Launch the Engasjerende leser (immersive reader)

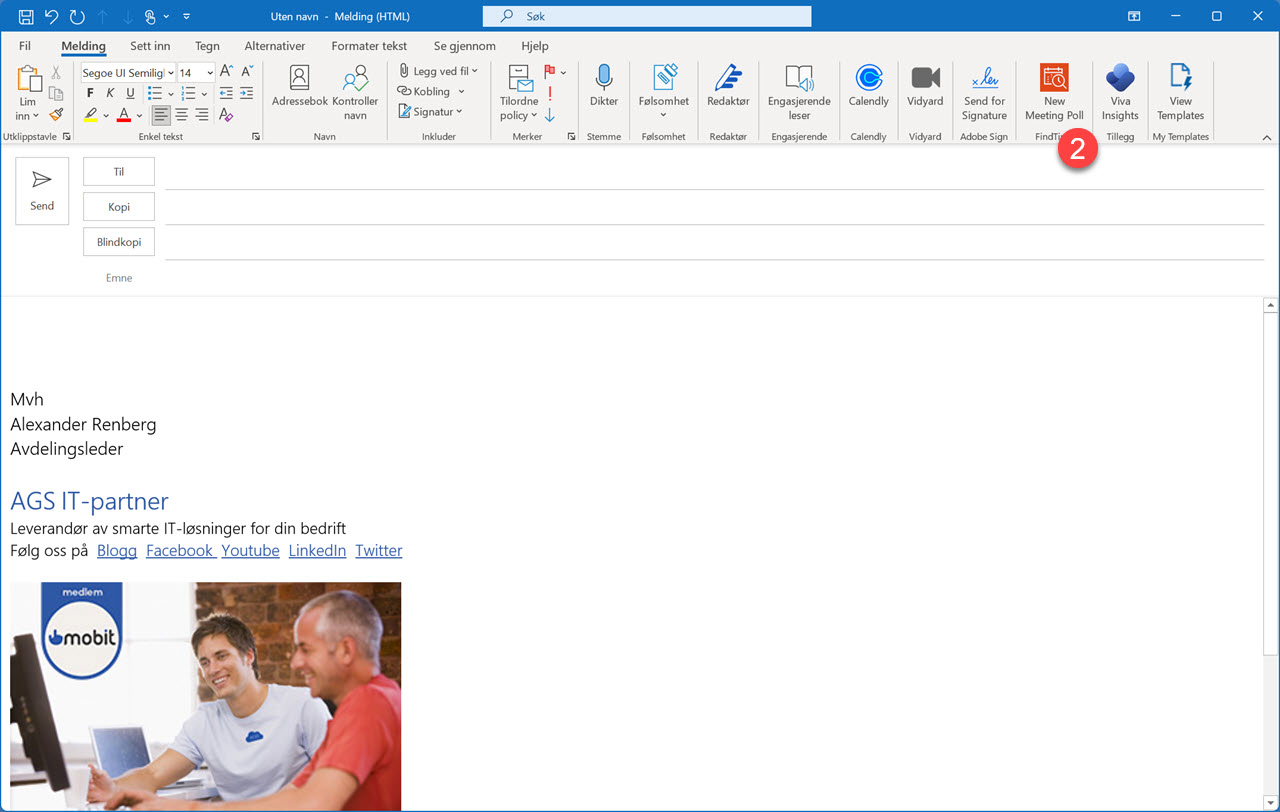tap(798, 90)
